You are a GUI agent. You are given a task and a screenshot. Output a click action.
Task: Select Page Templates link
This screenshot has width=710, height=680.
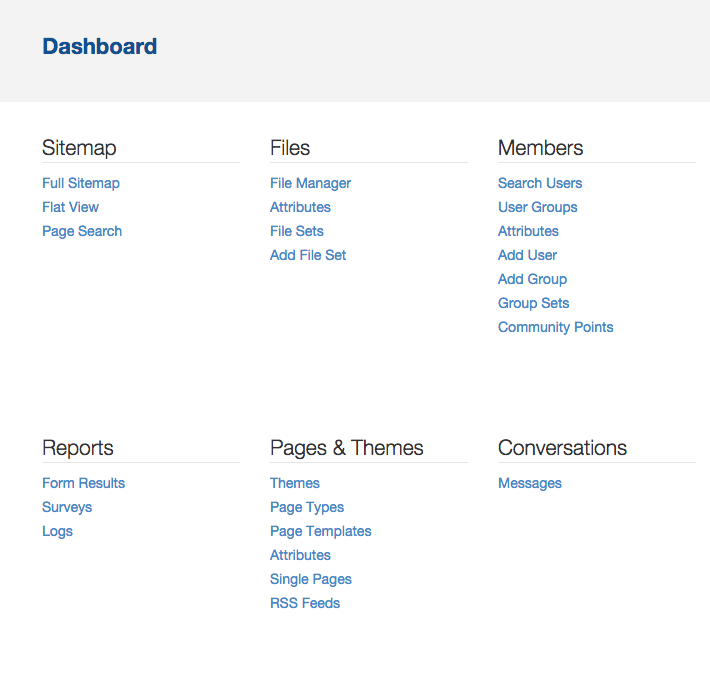[x=321, y=532]
